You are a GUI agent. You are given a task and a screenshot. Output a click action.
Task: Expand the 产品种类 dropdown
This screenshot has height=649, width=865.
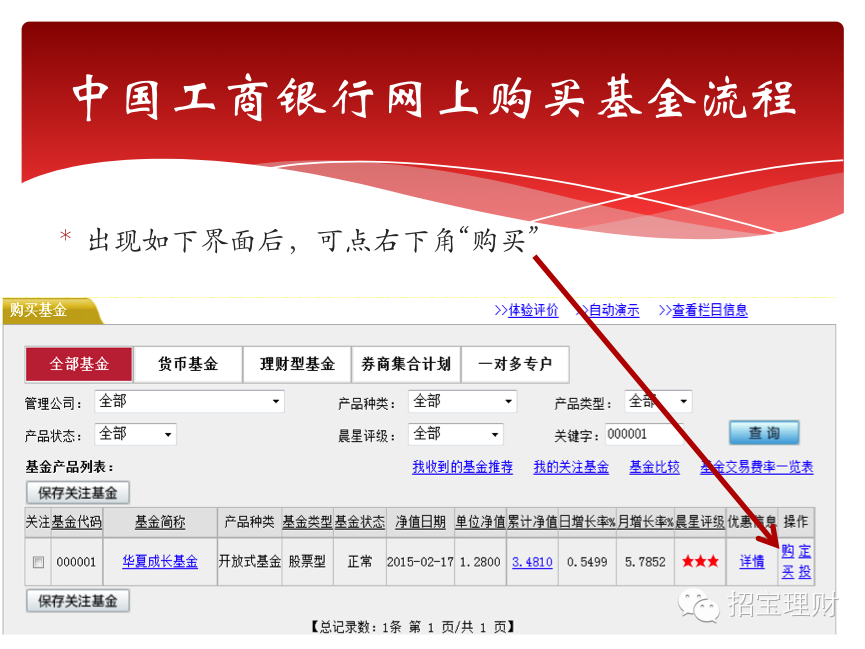point(462,402)
